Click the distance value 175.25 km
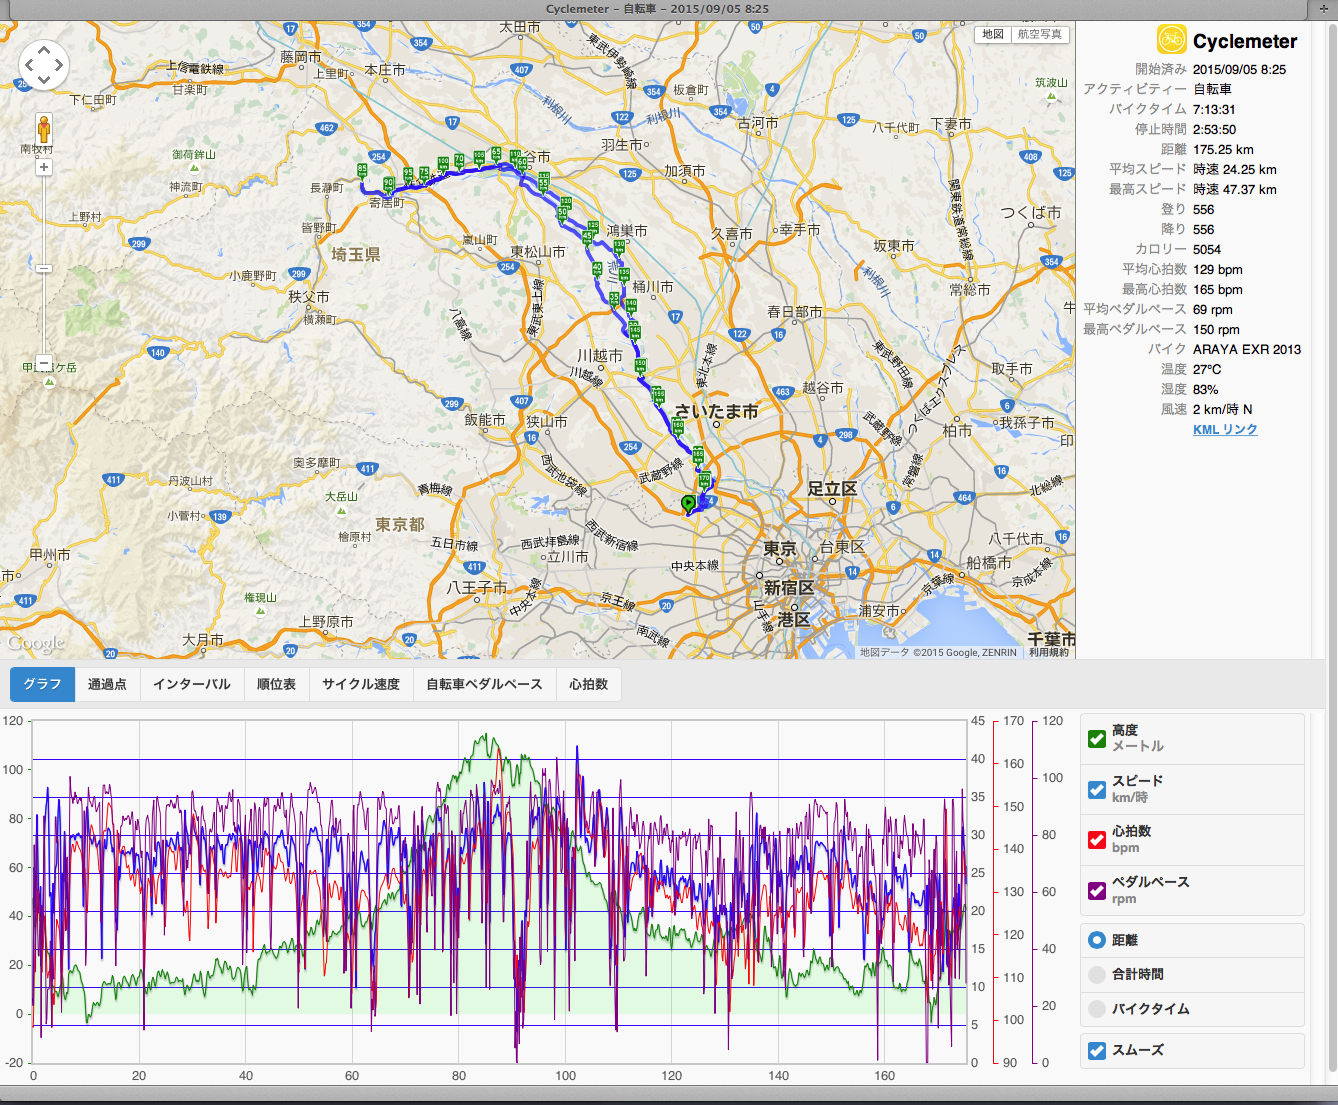 pyautogui.click(x=1223, y=149)
